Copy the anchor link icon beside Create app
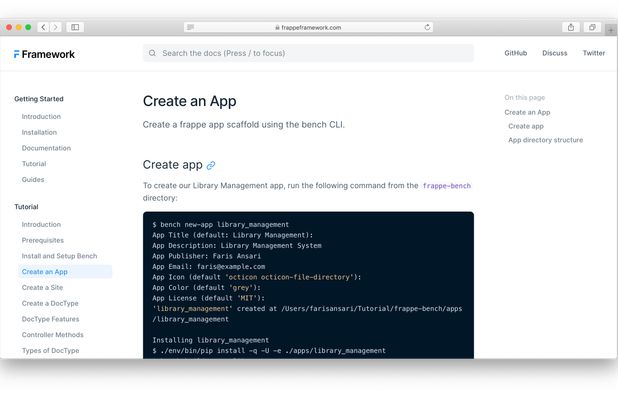 211,165
